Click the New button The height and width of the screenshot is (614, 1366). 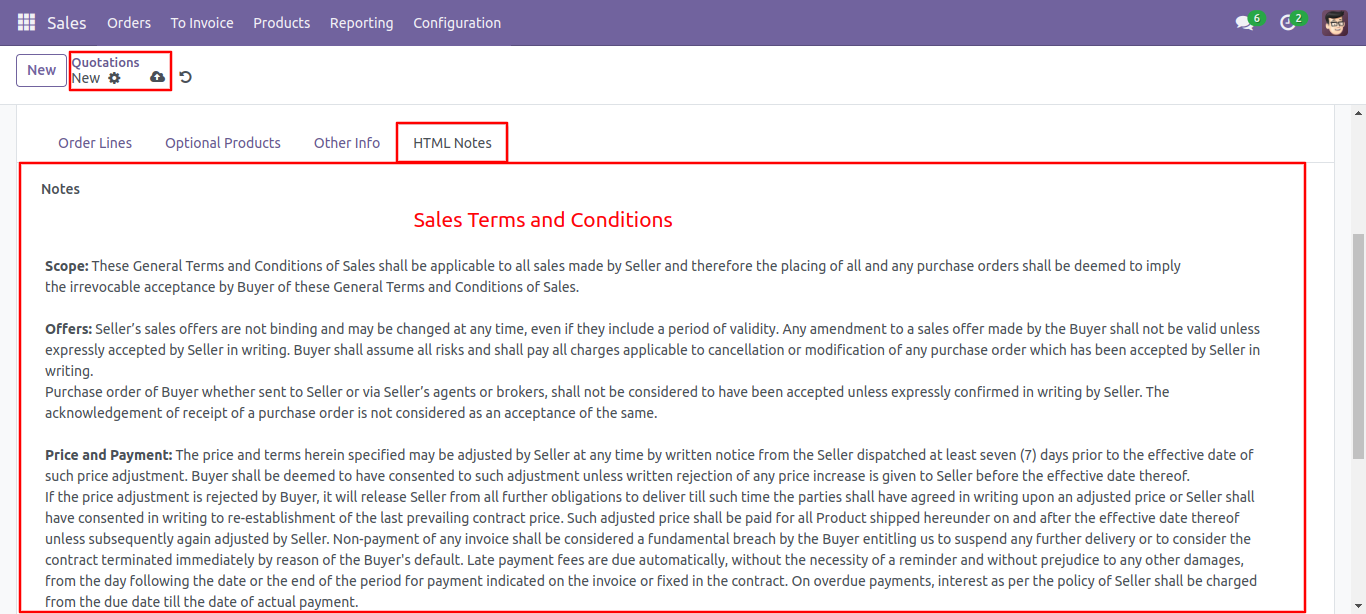[x=41, y=70]
